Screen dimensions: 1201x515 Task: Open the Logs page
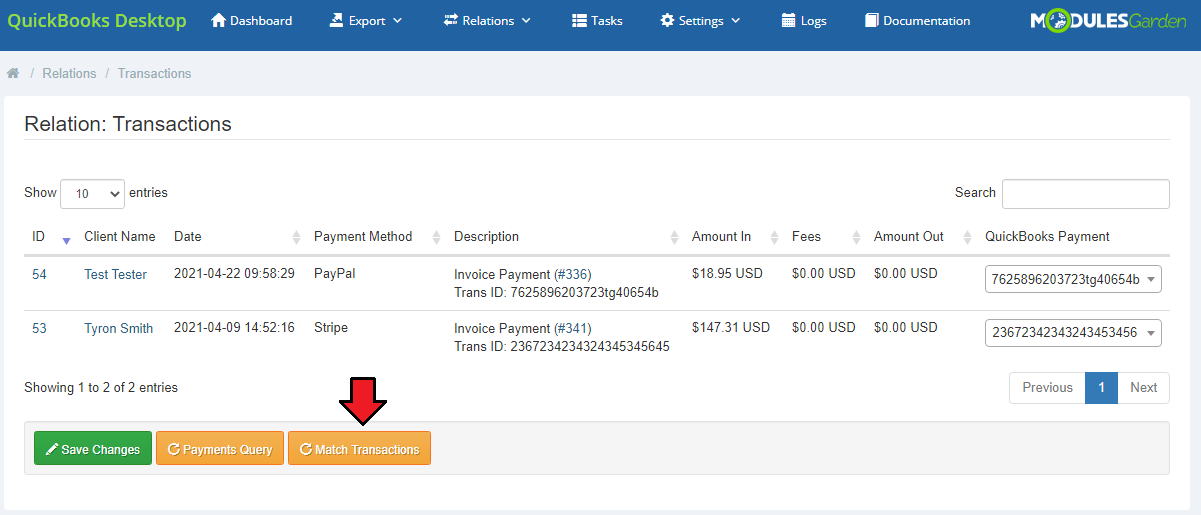(x=804, y=20)
